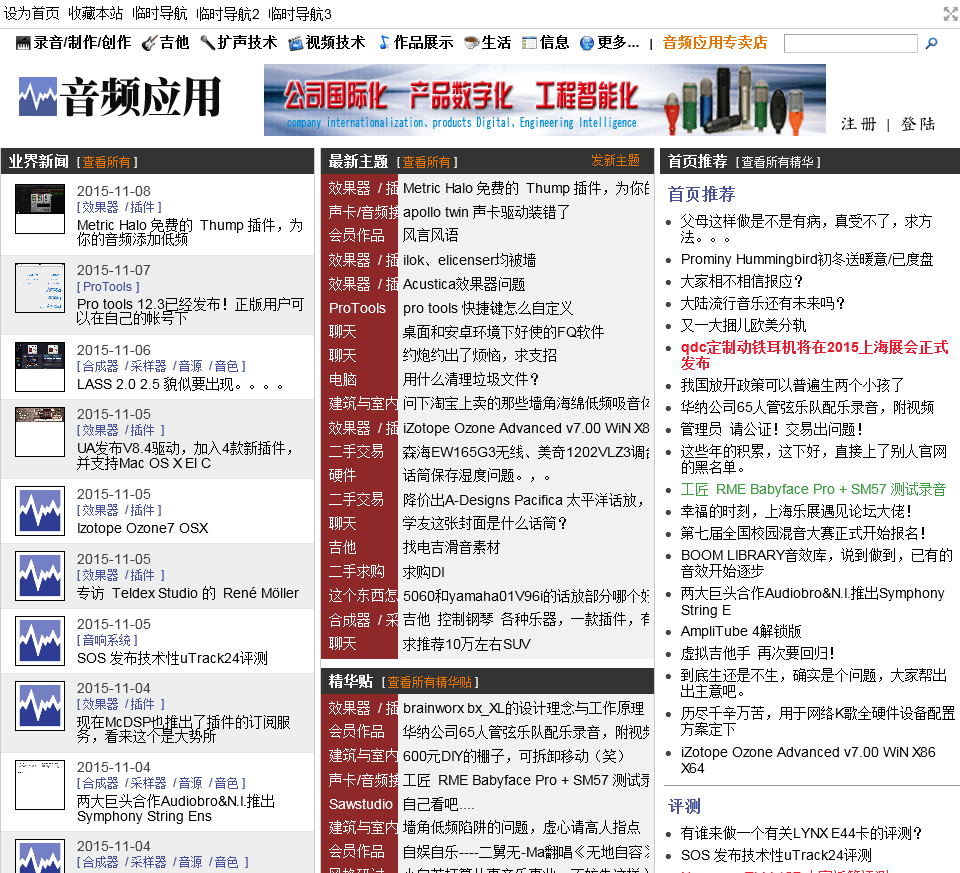
Task: Click the music note icon beside 作品展示
Action: pyautogui.click(x=384, y=42)
